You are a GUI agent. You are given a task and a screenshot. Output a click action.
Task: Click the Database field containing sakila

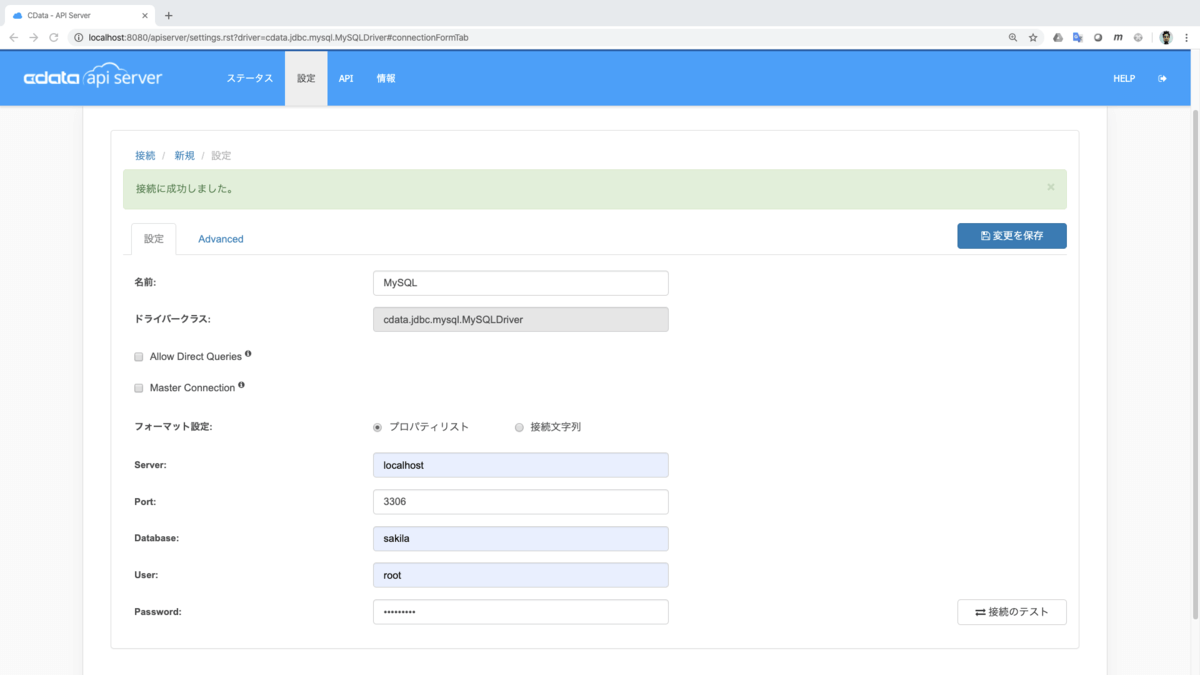click(x=520, y=538)
